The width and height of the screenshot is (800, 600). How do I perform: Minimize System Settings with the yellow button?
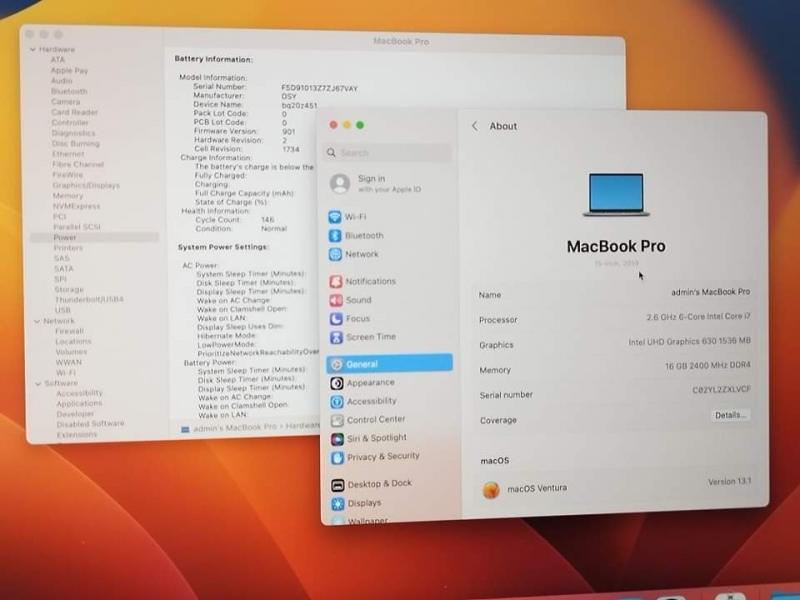point(346,125)
